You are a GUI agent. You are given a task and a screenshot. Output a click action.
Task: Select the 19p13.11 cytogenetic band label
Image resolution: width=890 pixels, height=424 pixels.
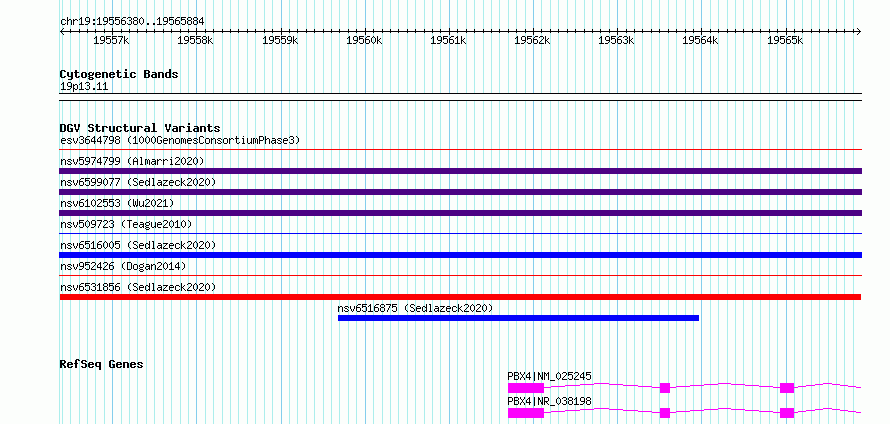[x=84, y=87]
